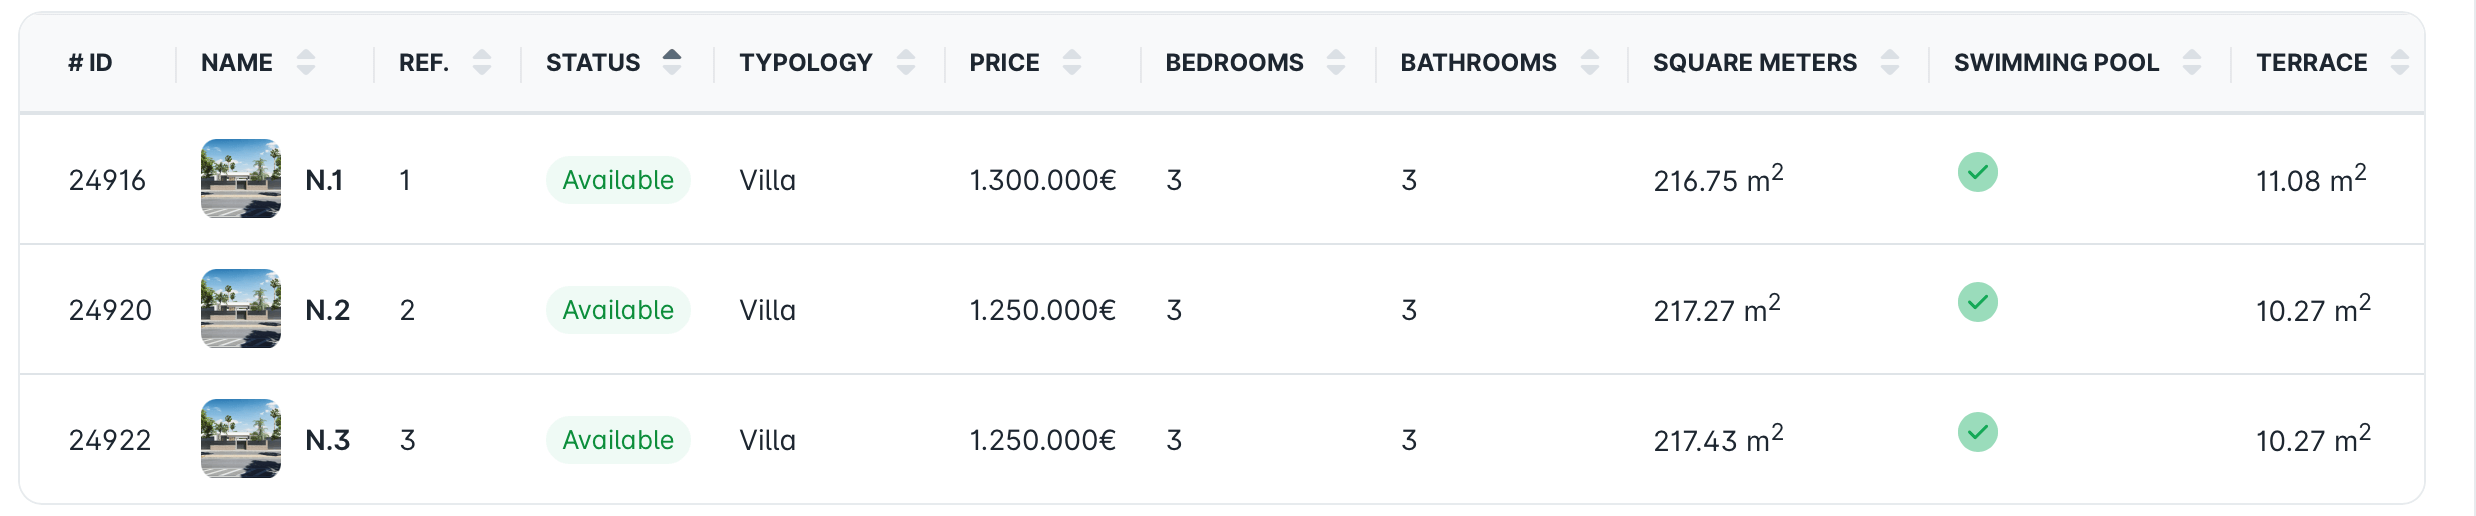Screen dimensions: 2476x516
Task: Open the N.3 villa listing name
Action: coord(328,440)
